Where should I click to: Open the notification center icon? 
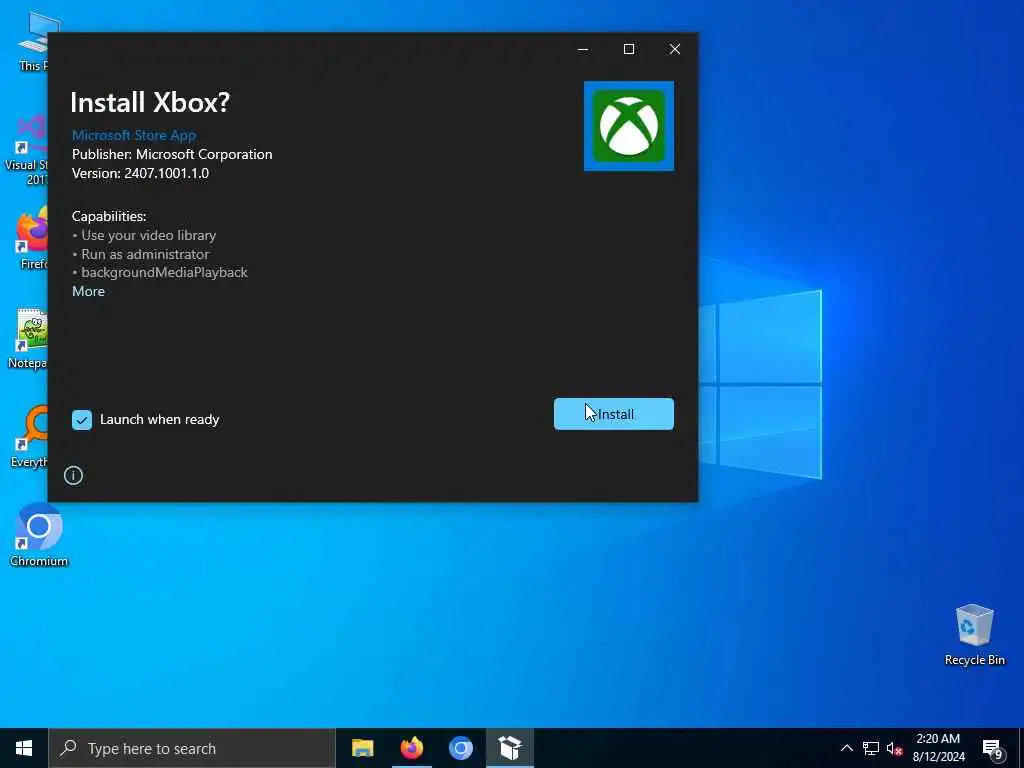click(993, 748)
